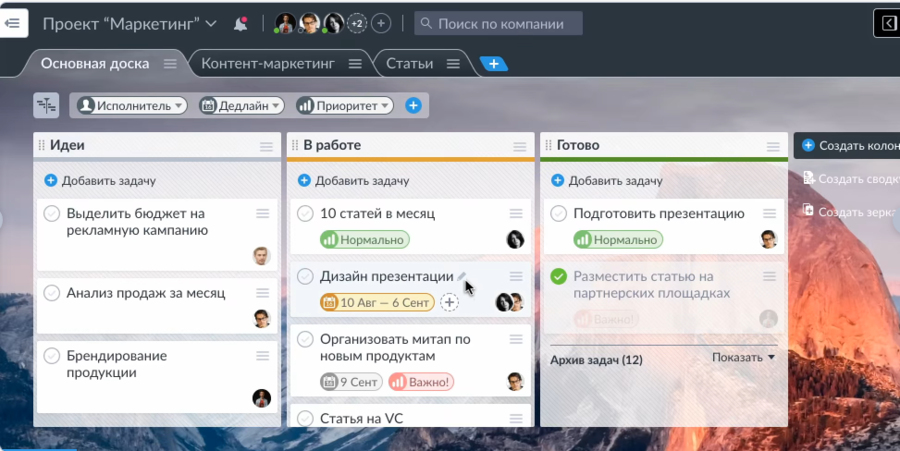Click Важно! priority on Организовать митап
Viewport: 900px width, 451px height.
421,382
